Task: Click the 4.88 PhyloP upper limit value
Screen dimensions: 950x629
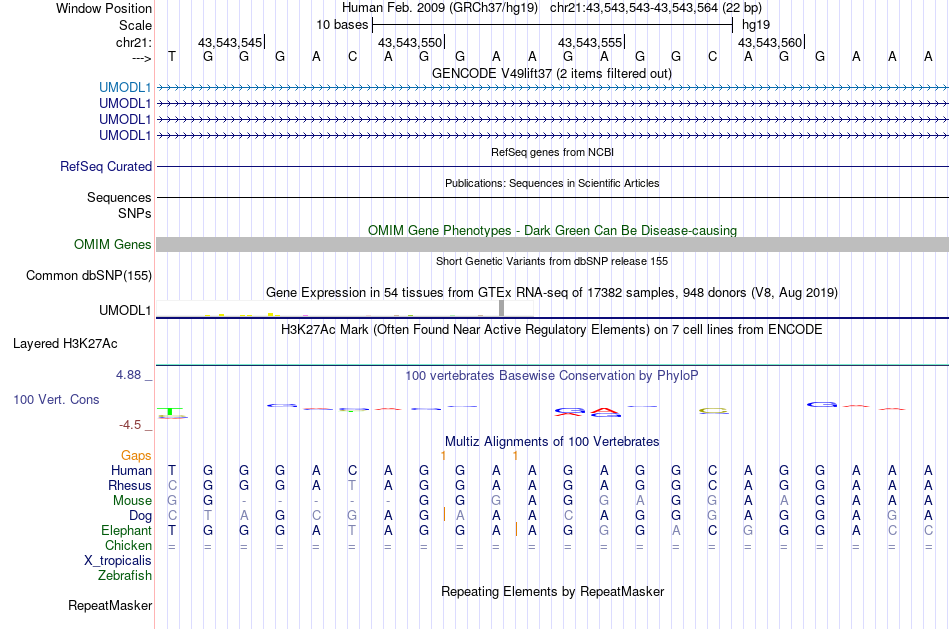Action: point(128,375)
